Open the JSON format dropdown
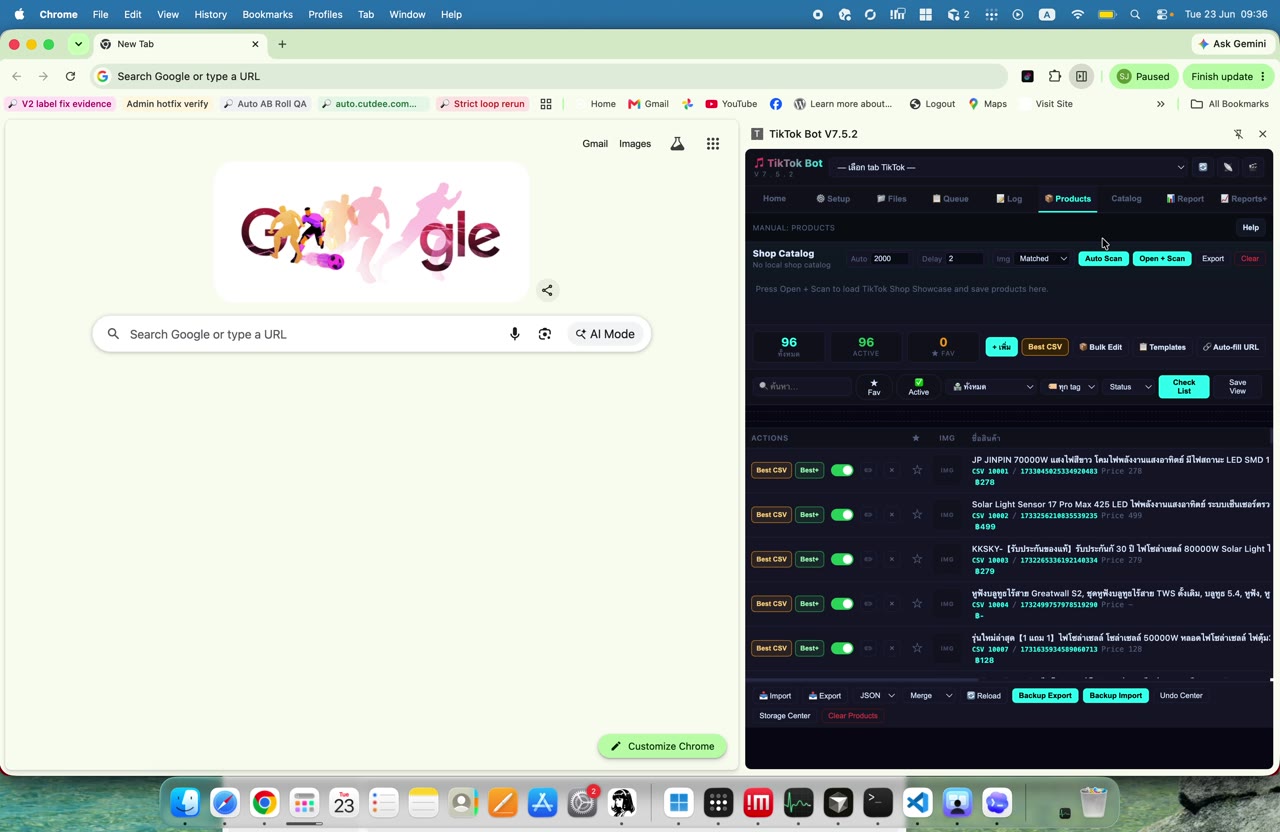This screenshot has width=1280, height=832. (877, 696)
